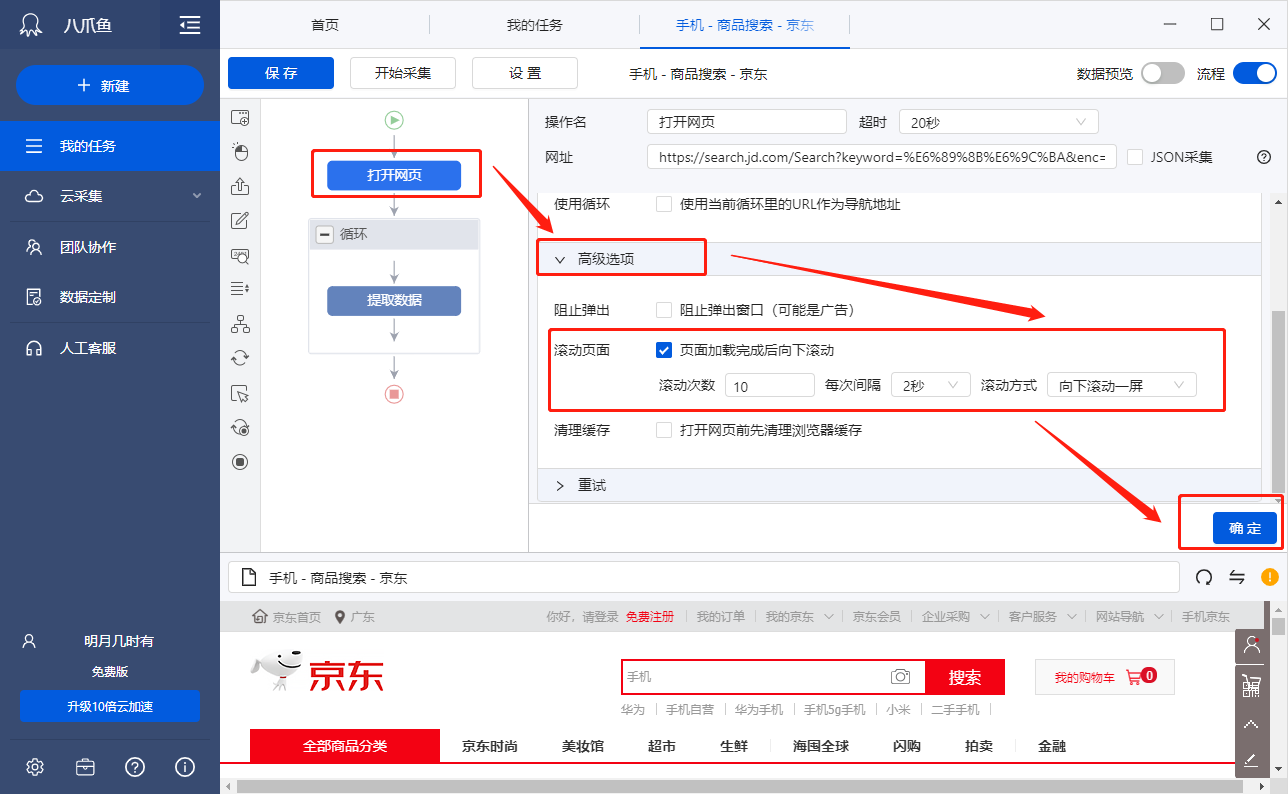Collapse the sidebar with the menu fold icon

pyautogui.click(x=190, y=25)
